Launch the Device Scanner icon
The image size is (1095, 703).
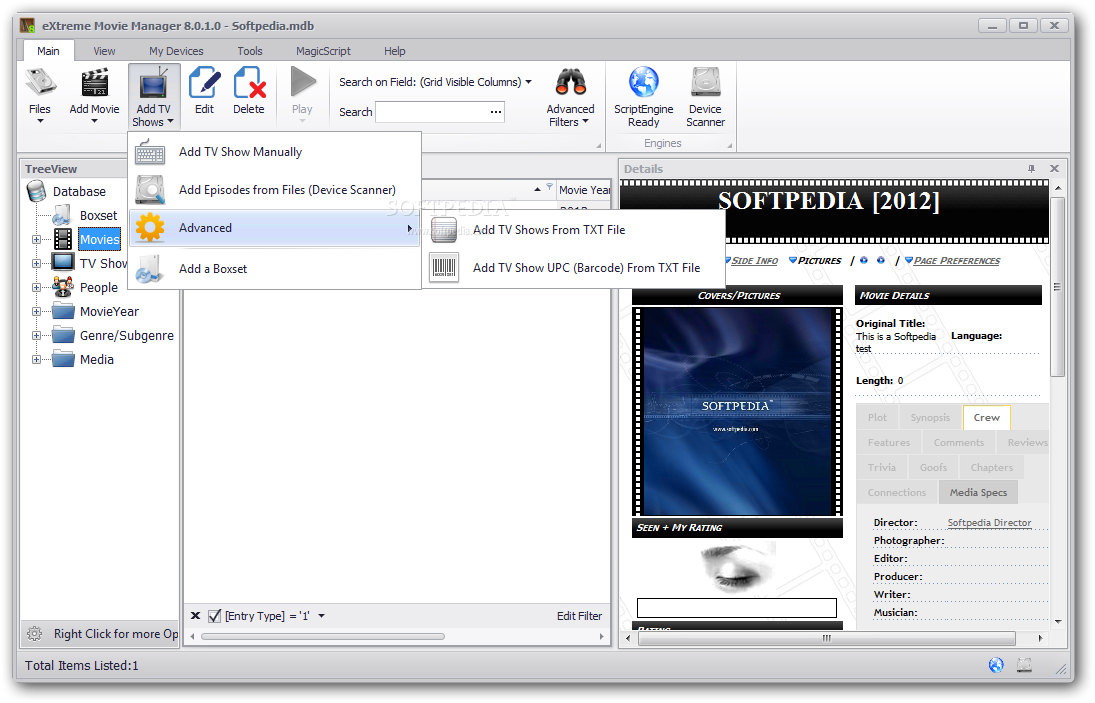pyautogui.click(x=705, y=82)
